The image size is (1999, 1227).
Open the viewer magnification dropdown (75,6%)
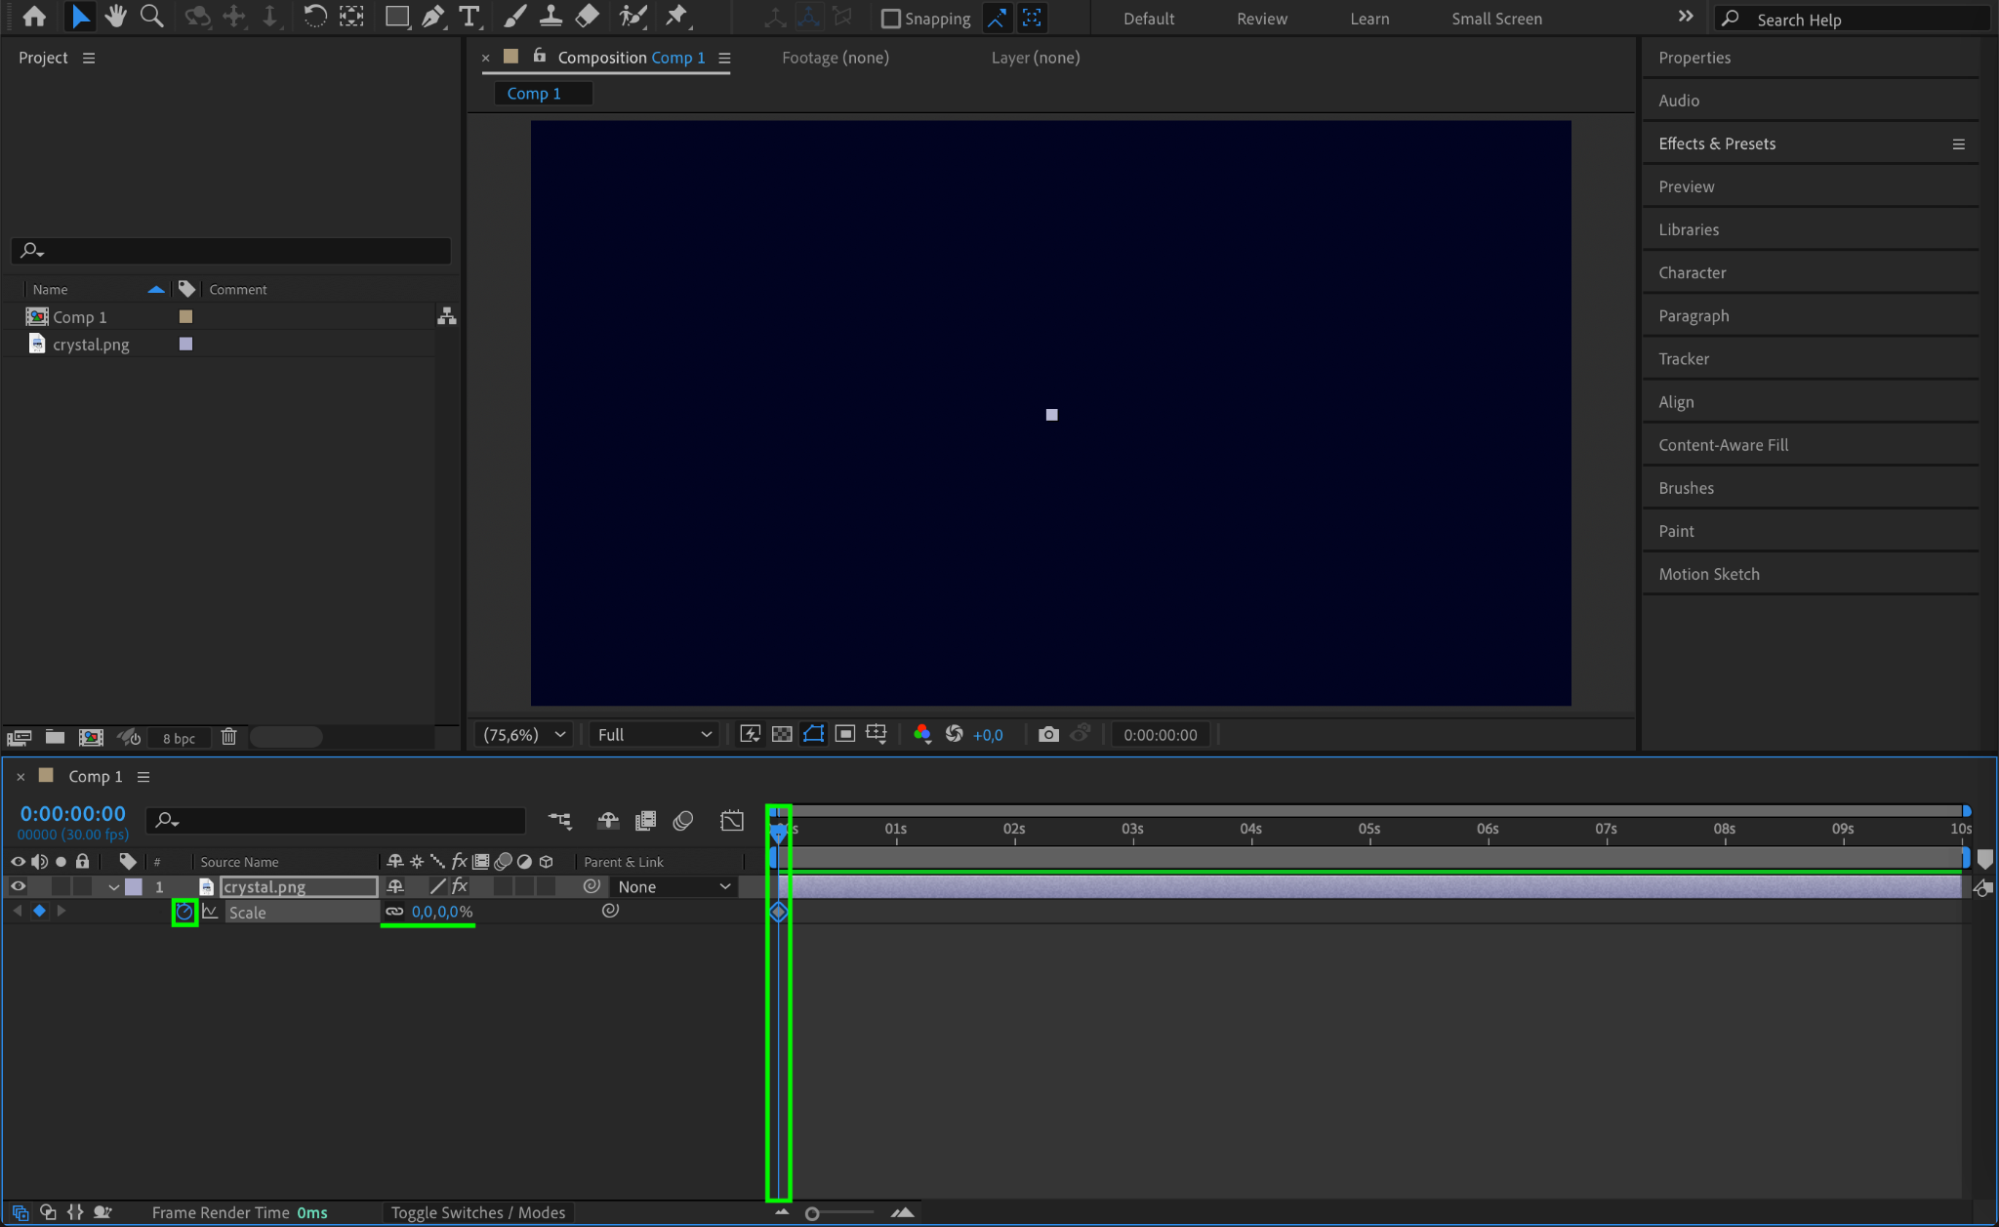[525, 734]
